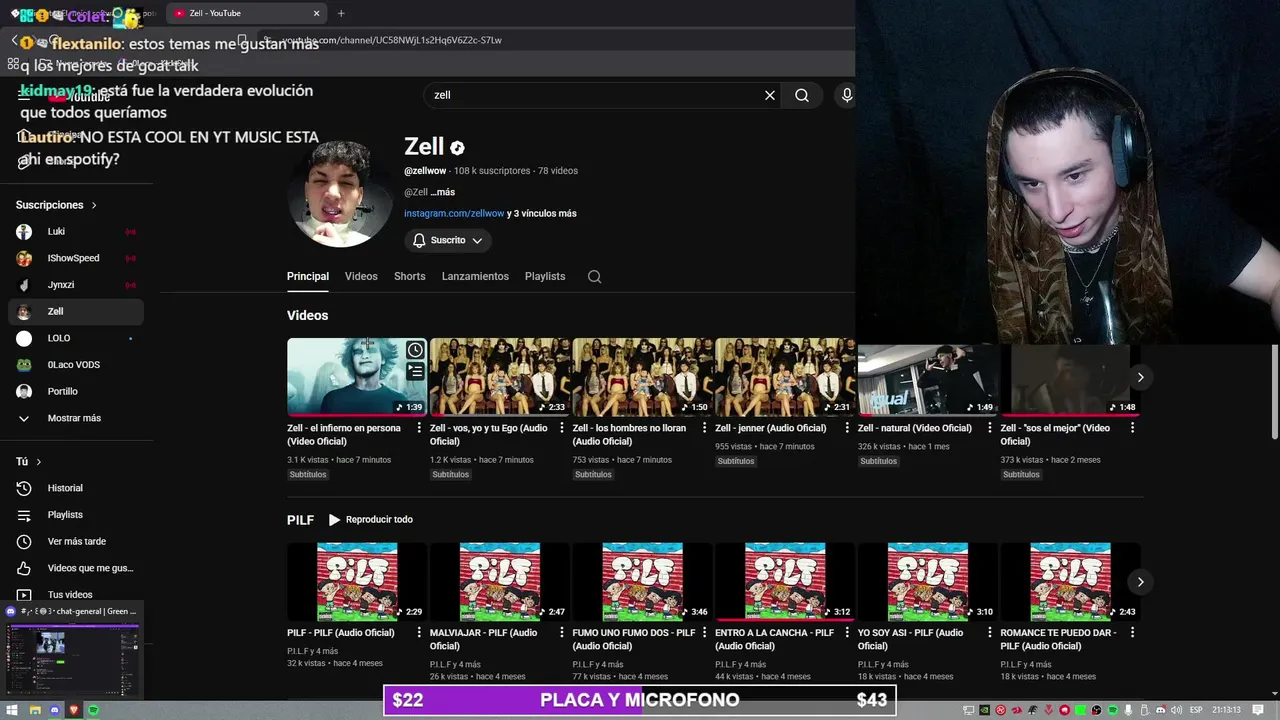Expand channel description '...más'
Image resolution: width=1280 pixels, height=720 pixels.
(x=443, y=192)
